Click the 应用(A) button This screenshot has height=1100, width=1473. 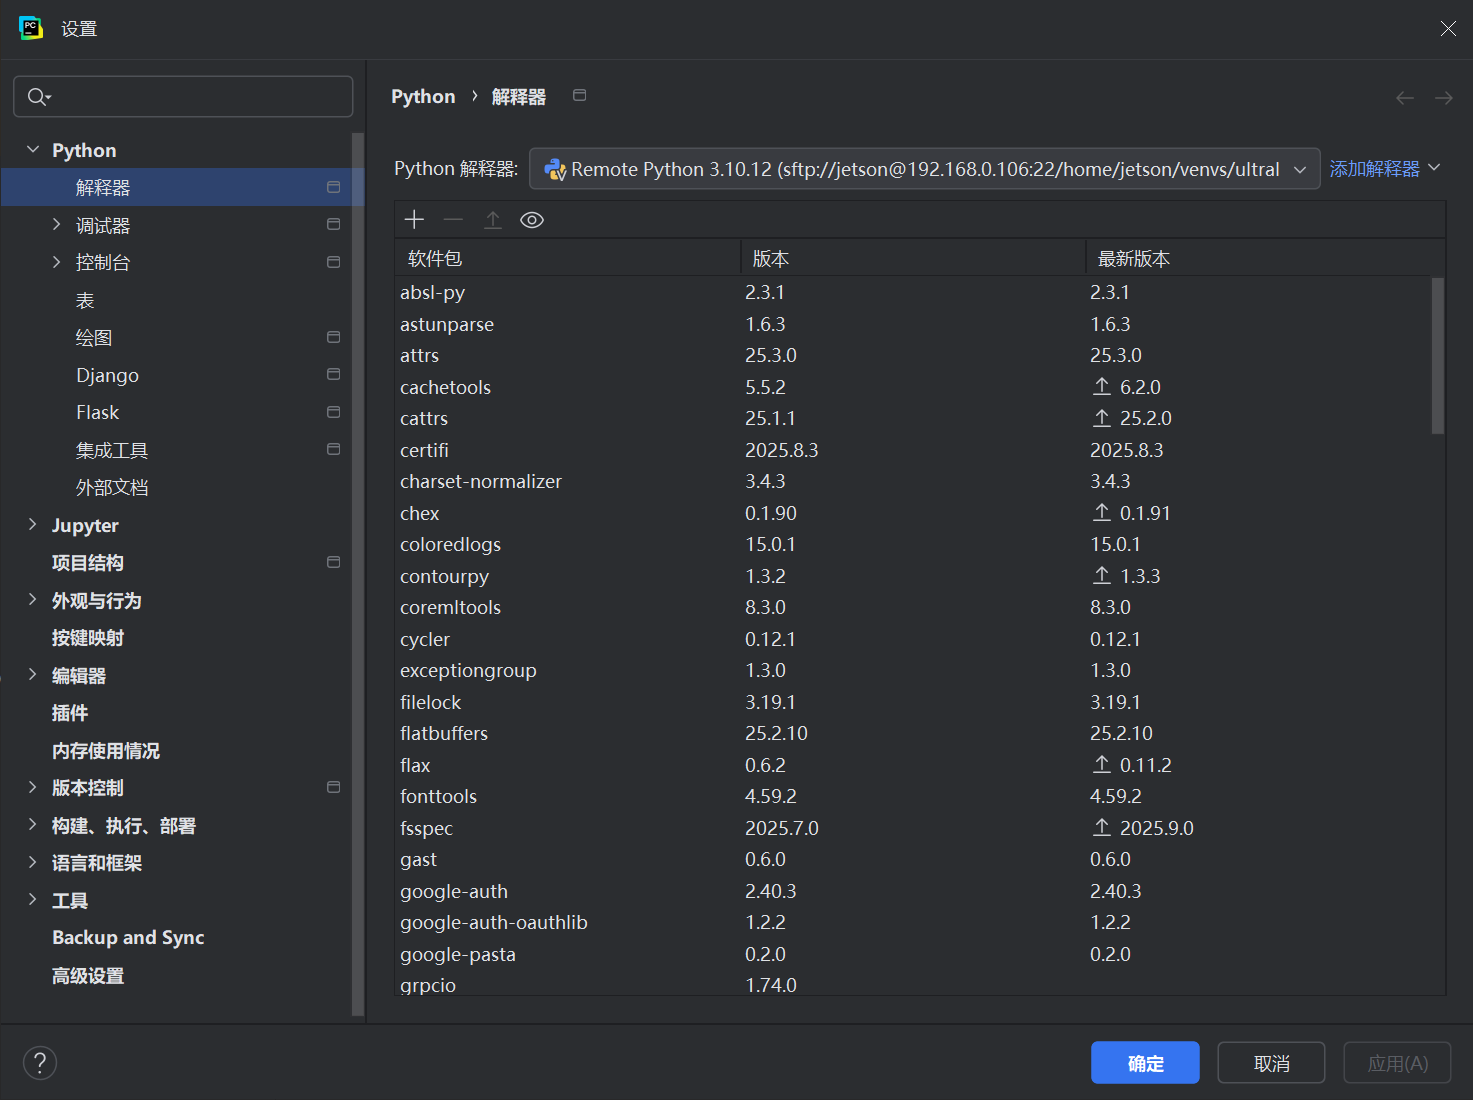[x=1397, y=1063]
